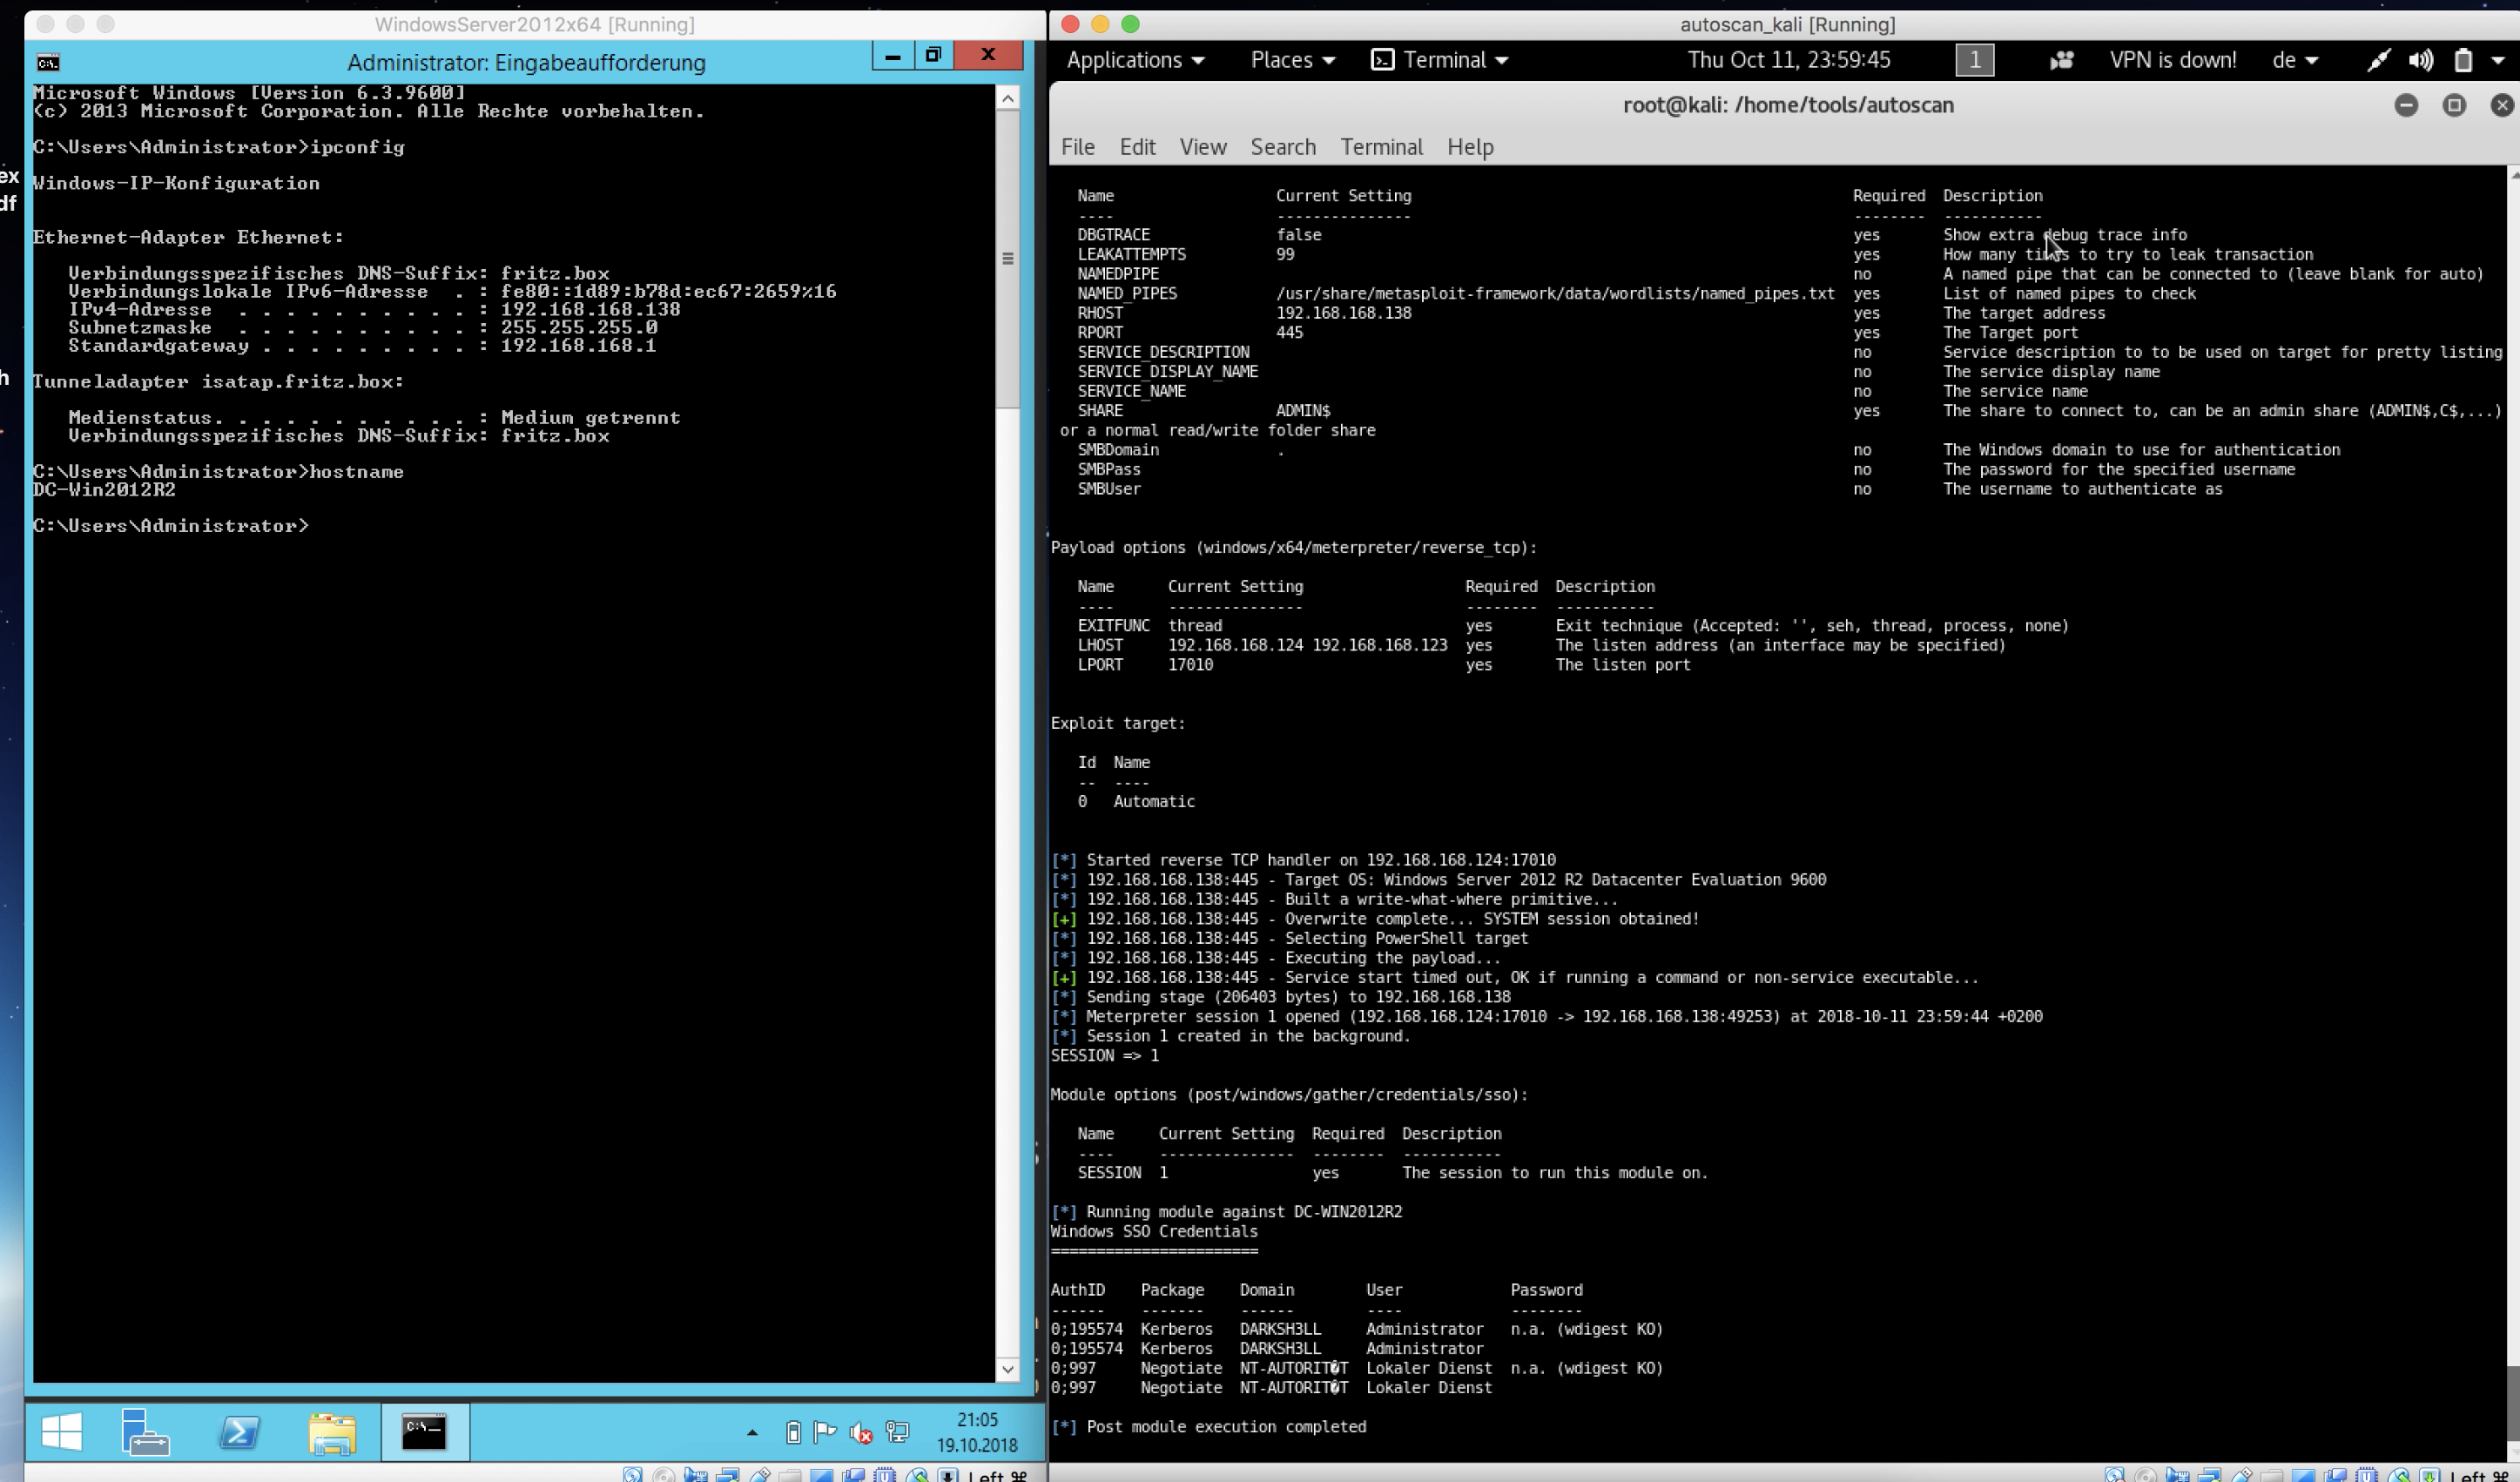Click the CPU chip icon in Kali VM status bar

[2367, 1475]
